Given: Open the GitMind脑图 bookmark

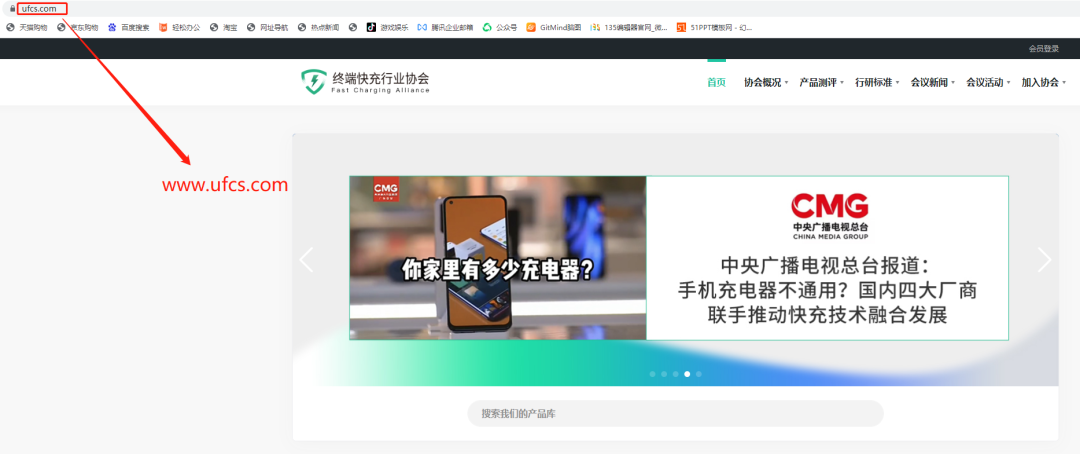Looking at the screenshot, I should click(554, 28).
